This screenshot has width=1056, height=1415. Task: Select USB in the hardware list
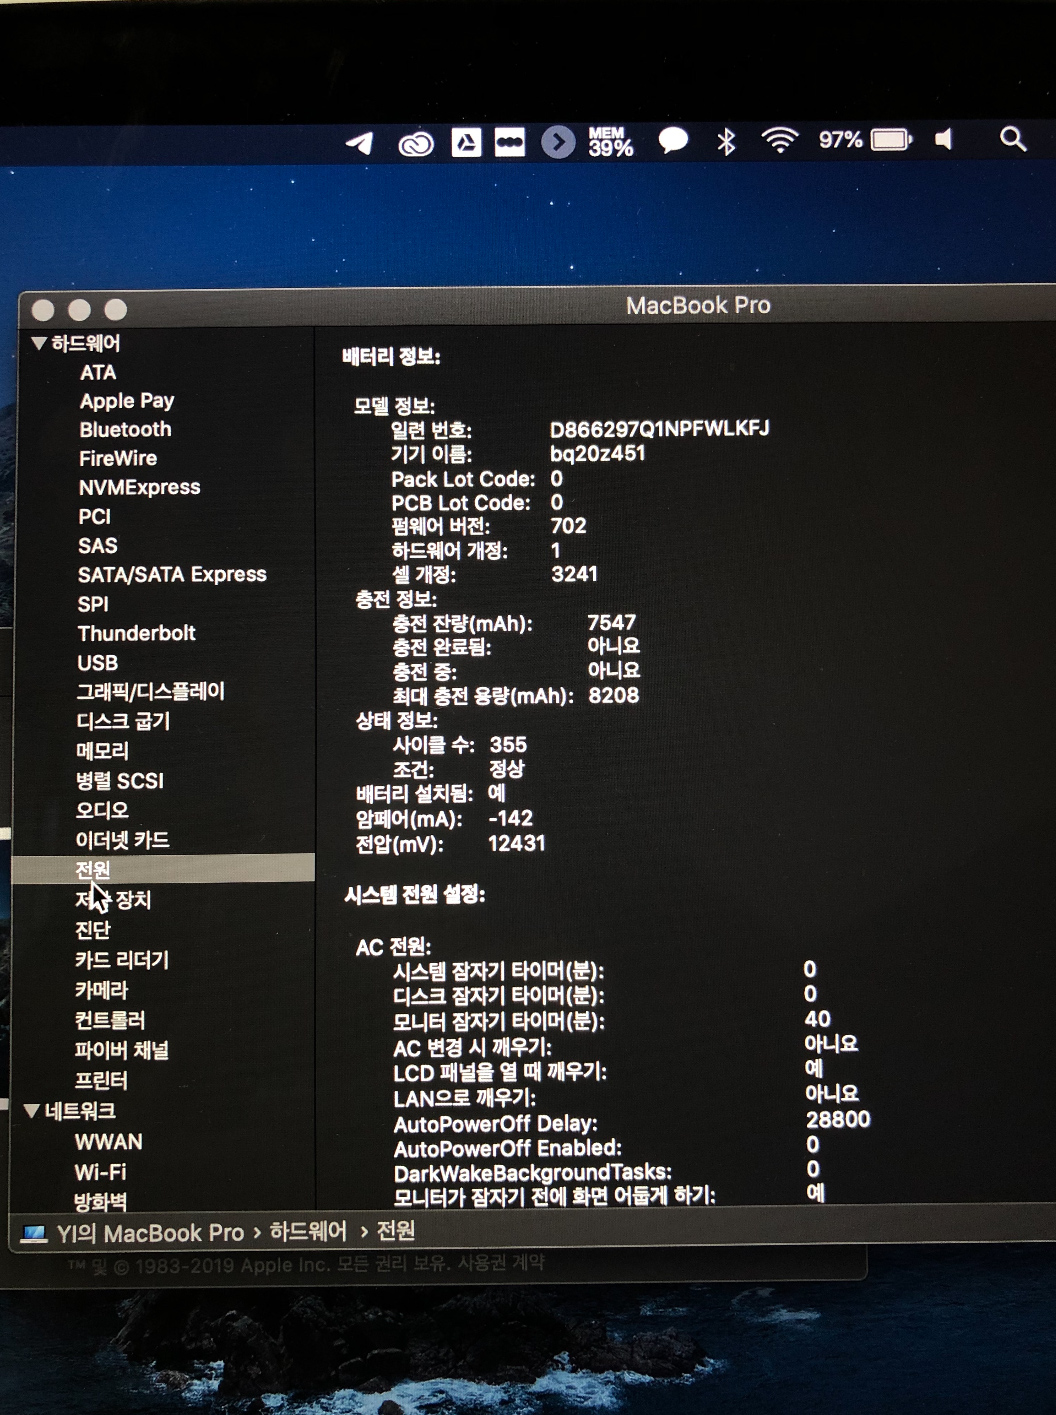click(97, 663)
